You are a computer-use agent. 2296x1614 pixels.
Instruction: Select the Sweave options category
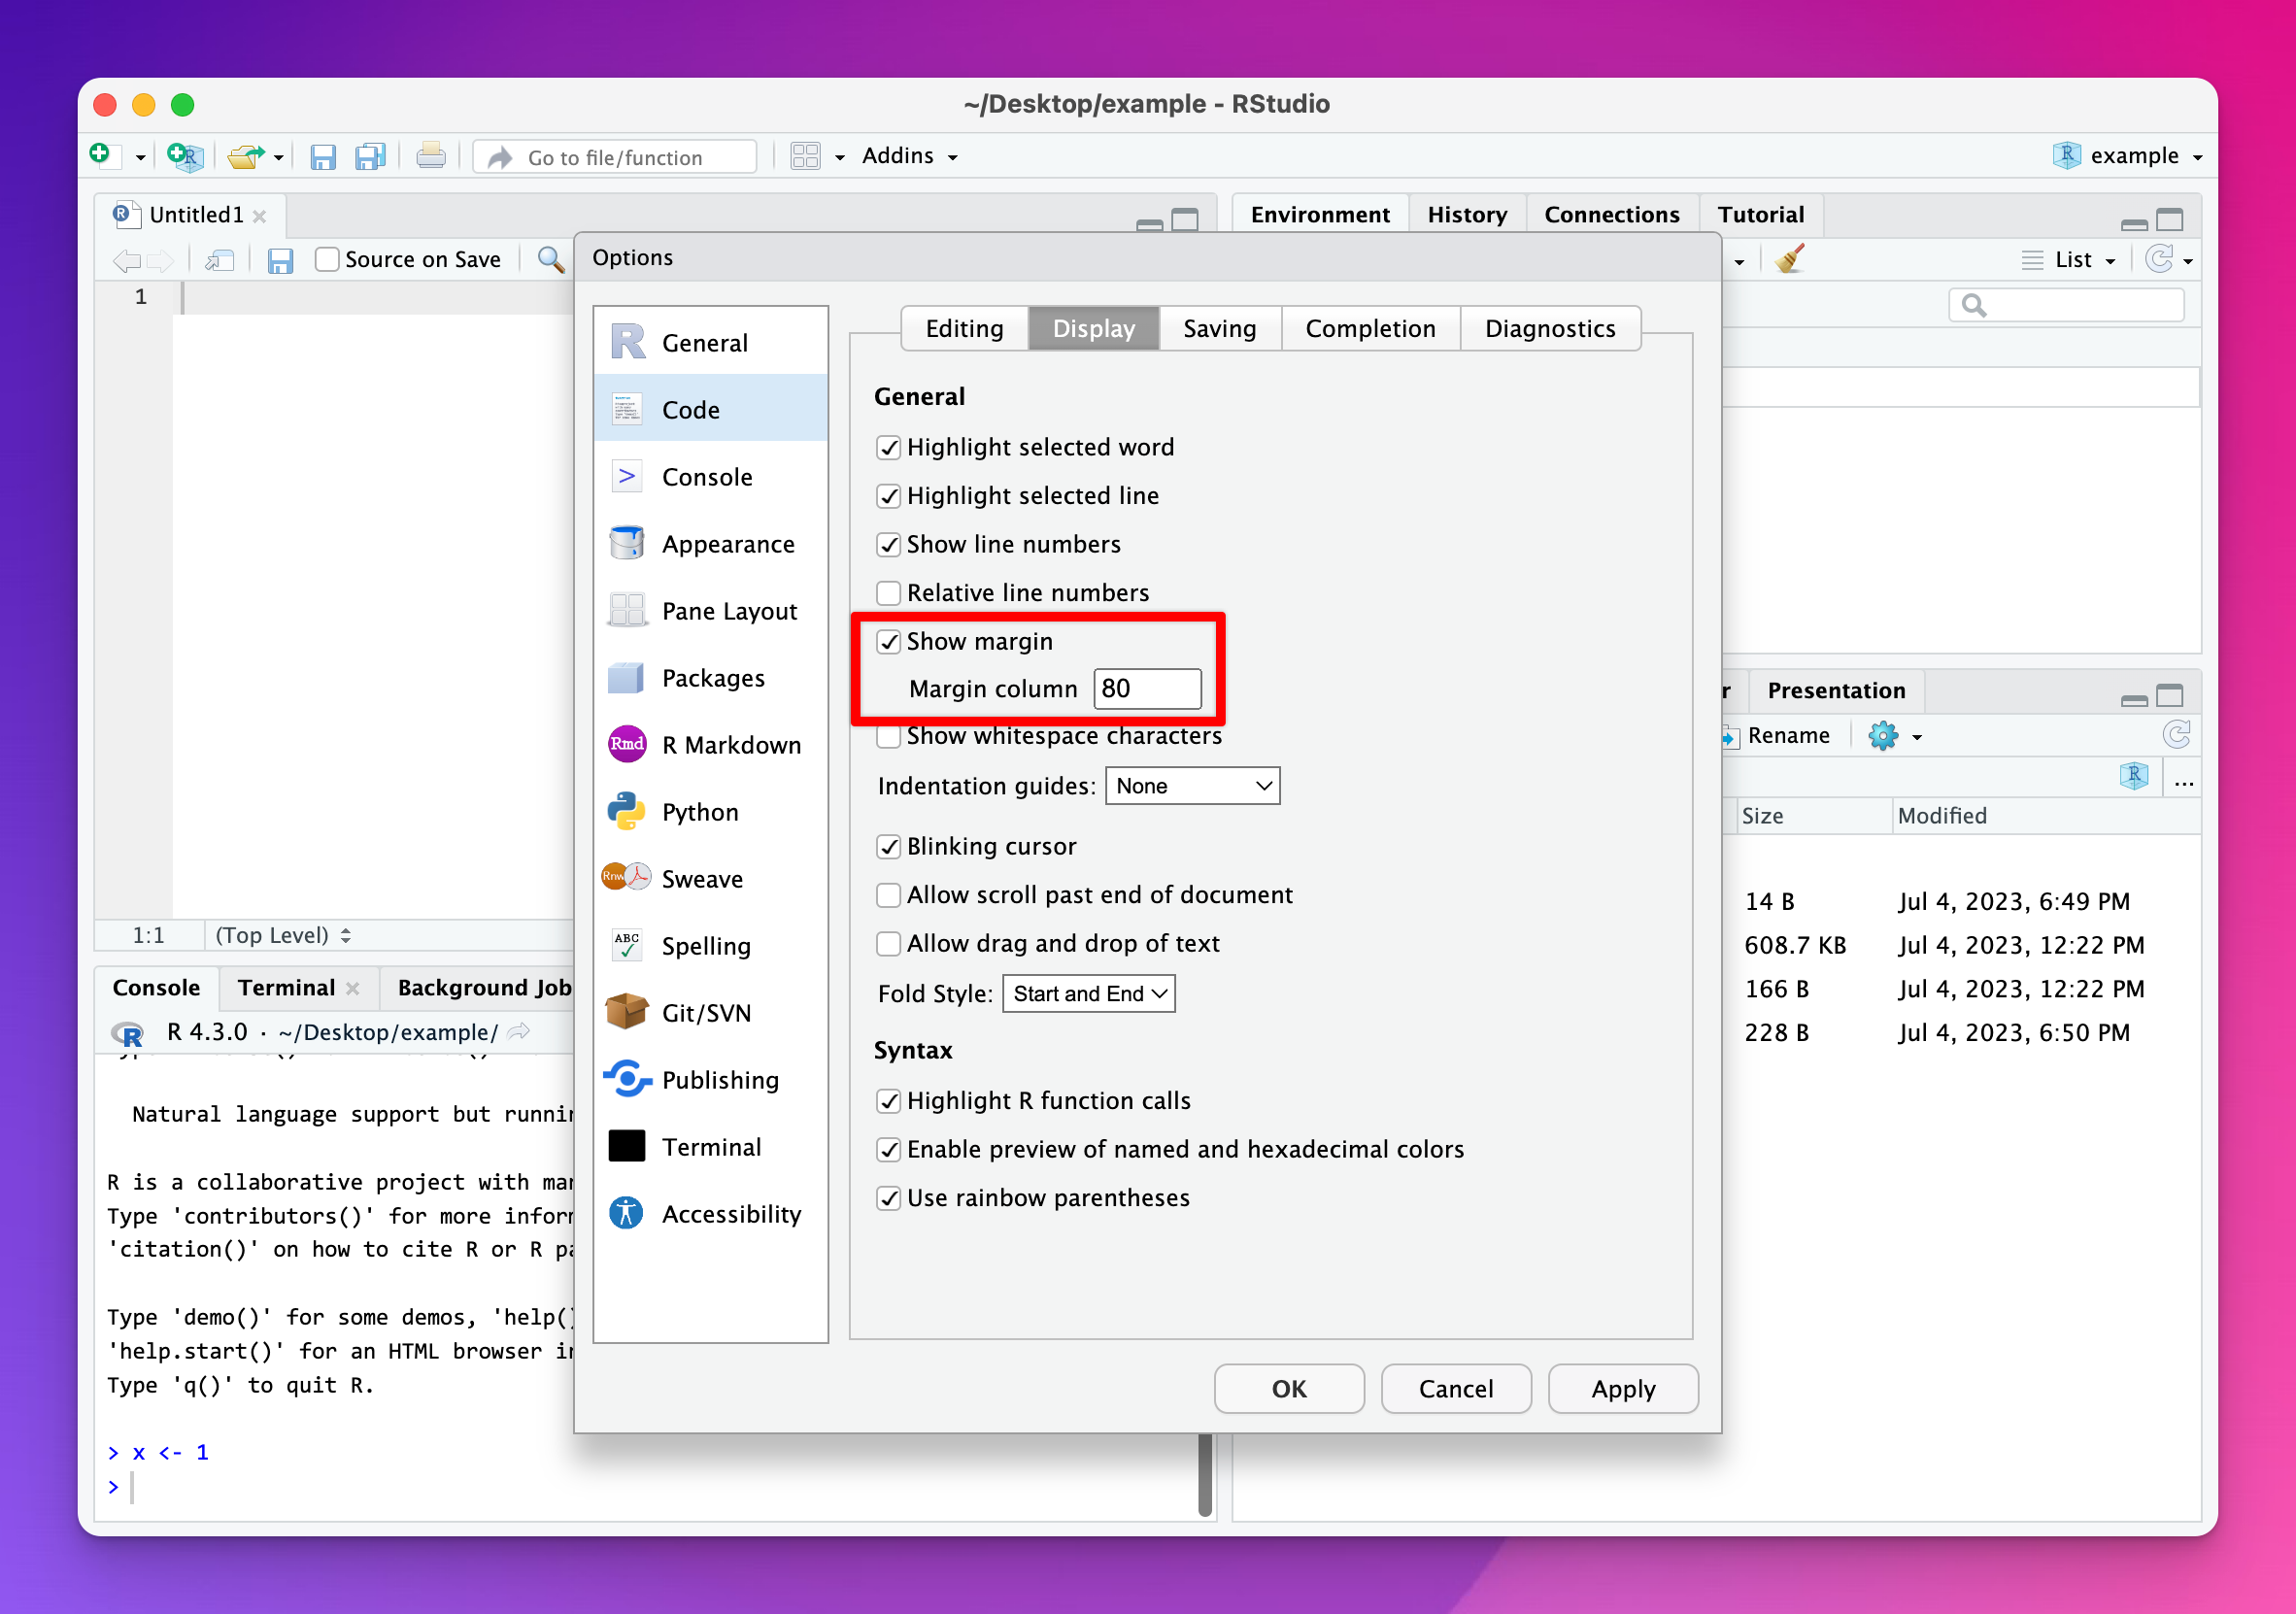tap(710, 879)
